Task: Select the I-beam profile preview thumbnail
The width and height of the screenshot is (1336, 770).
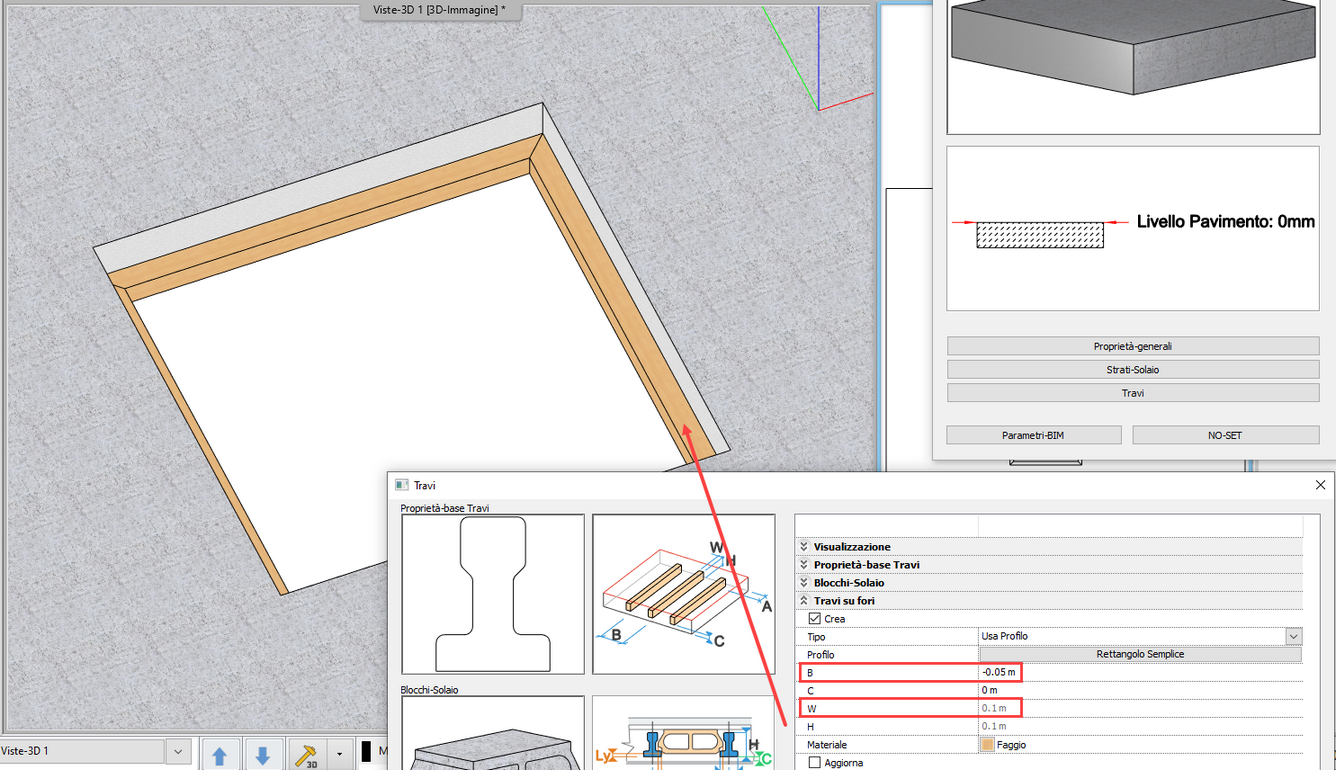Action: tap(493, 594)
